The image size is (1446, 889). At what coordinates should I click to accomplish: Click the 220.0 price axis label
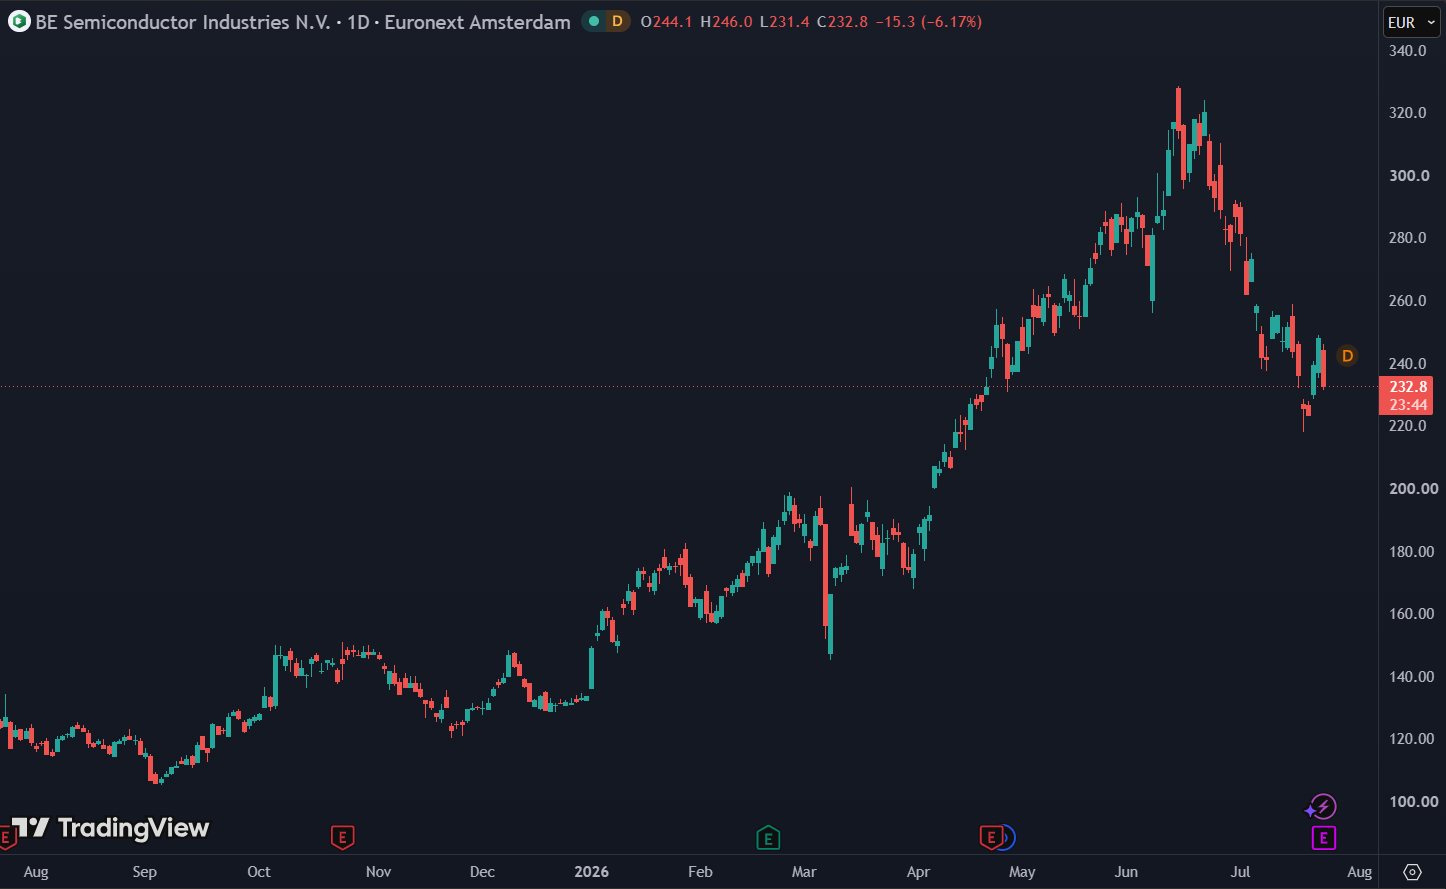[x=1407, y=426]
